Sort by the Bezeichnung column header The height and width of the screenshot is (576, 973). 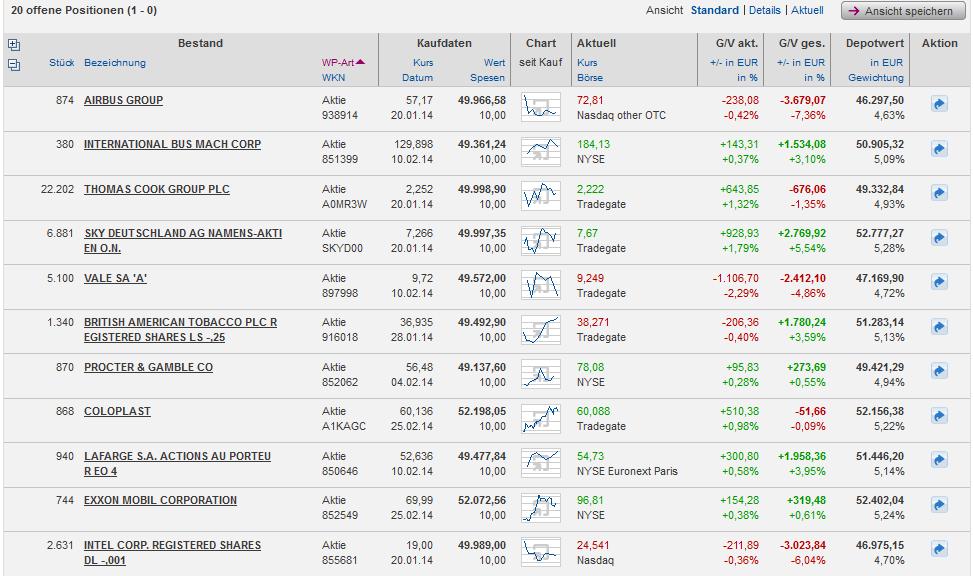115,63
